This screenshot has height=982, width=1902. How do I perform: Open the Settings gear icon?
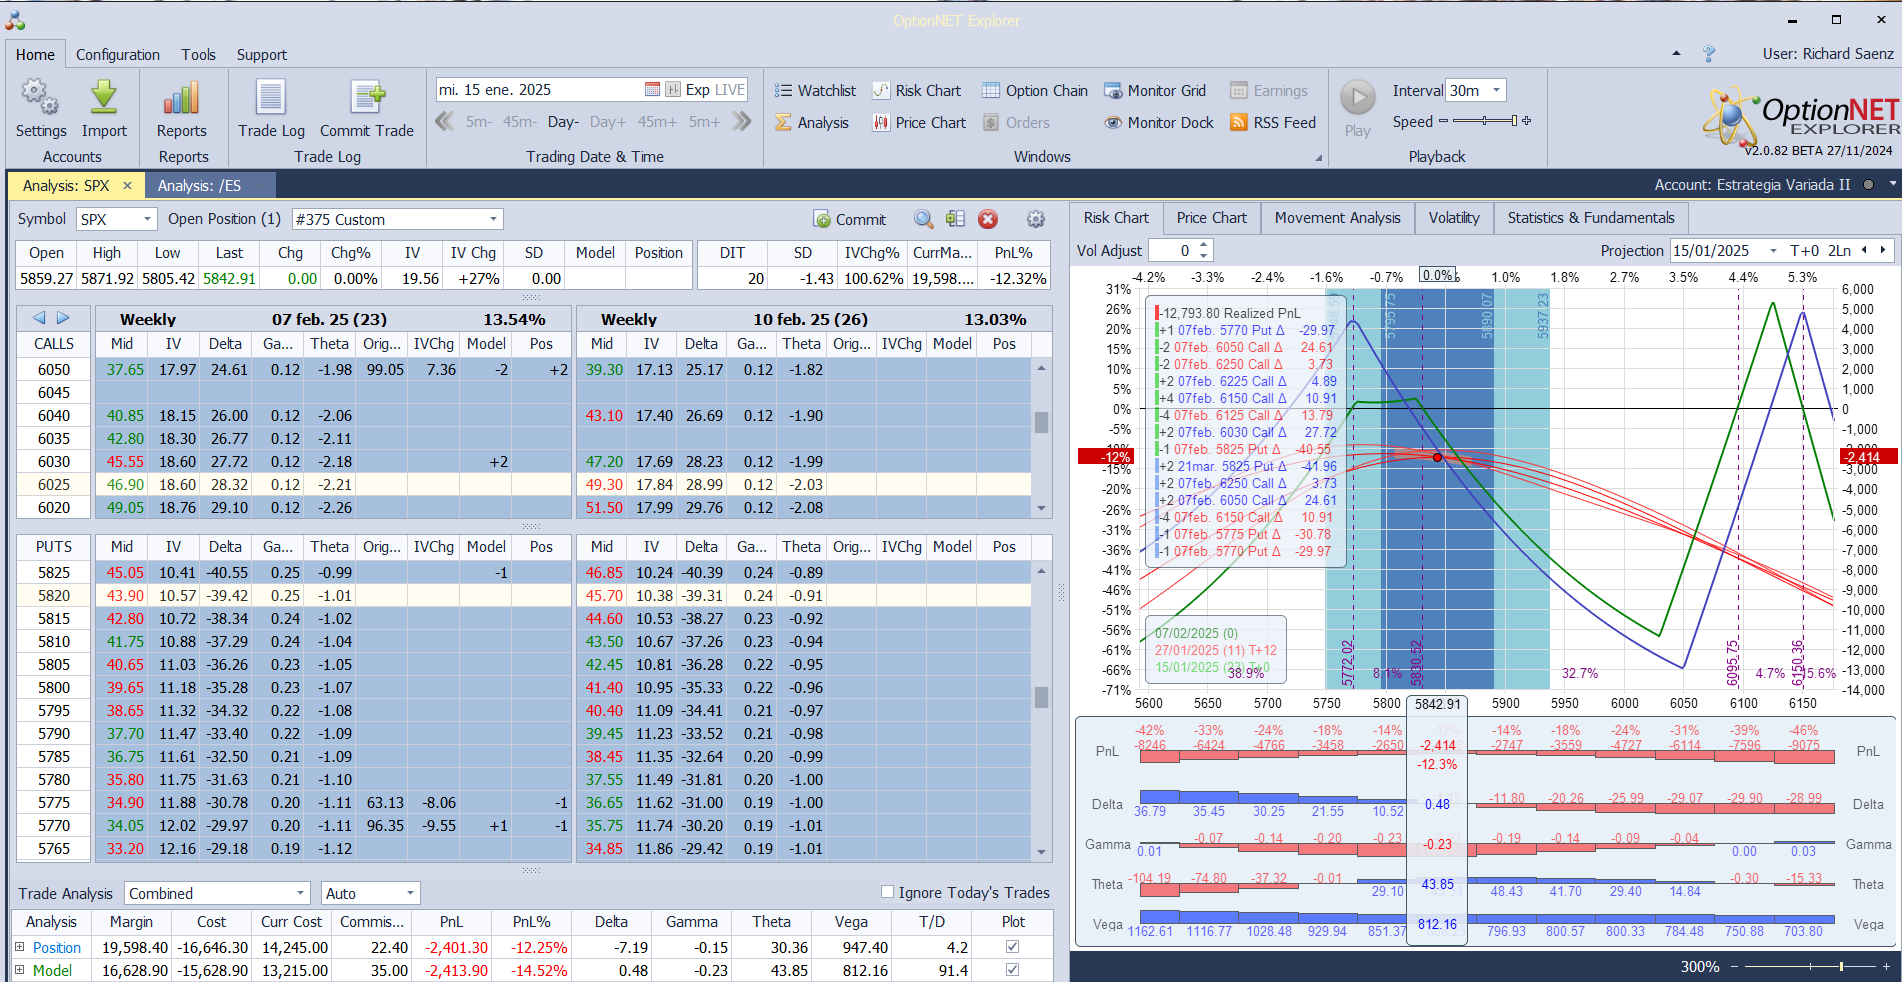tap(40, 99)
